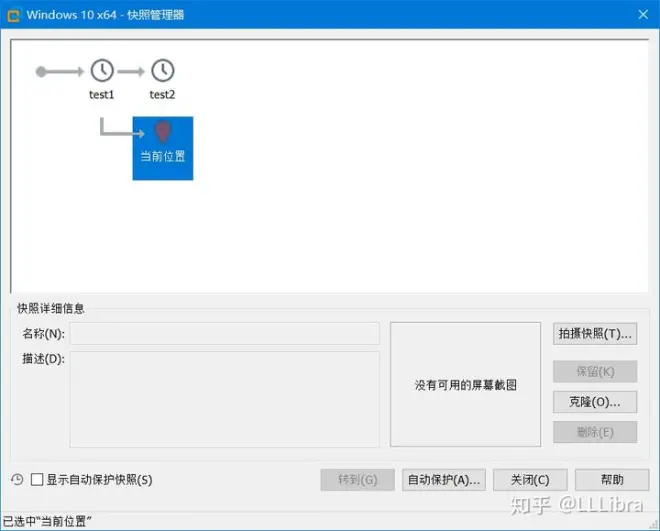This screenshot has width=660, height=531.
Task: Enable 显示自动保护快照(S) checkbox
Action: 37,479
